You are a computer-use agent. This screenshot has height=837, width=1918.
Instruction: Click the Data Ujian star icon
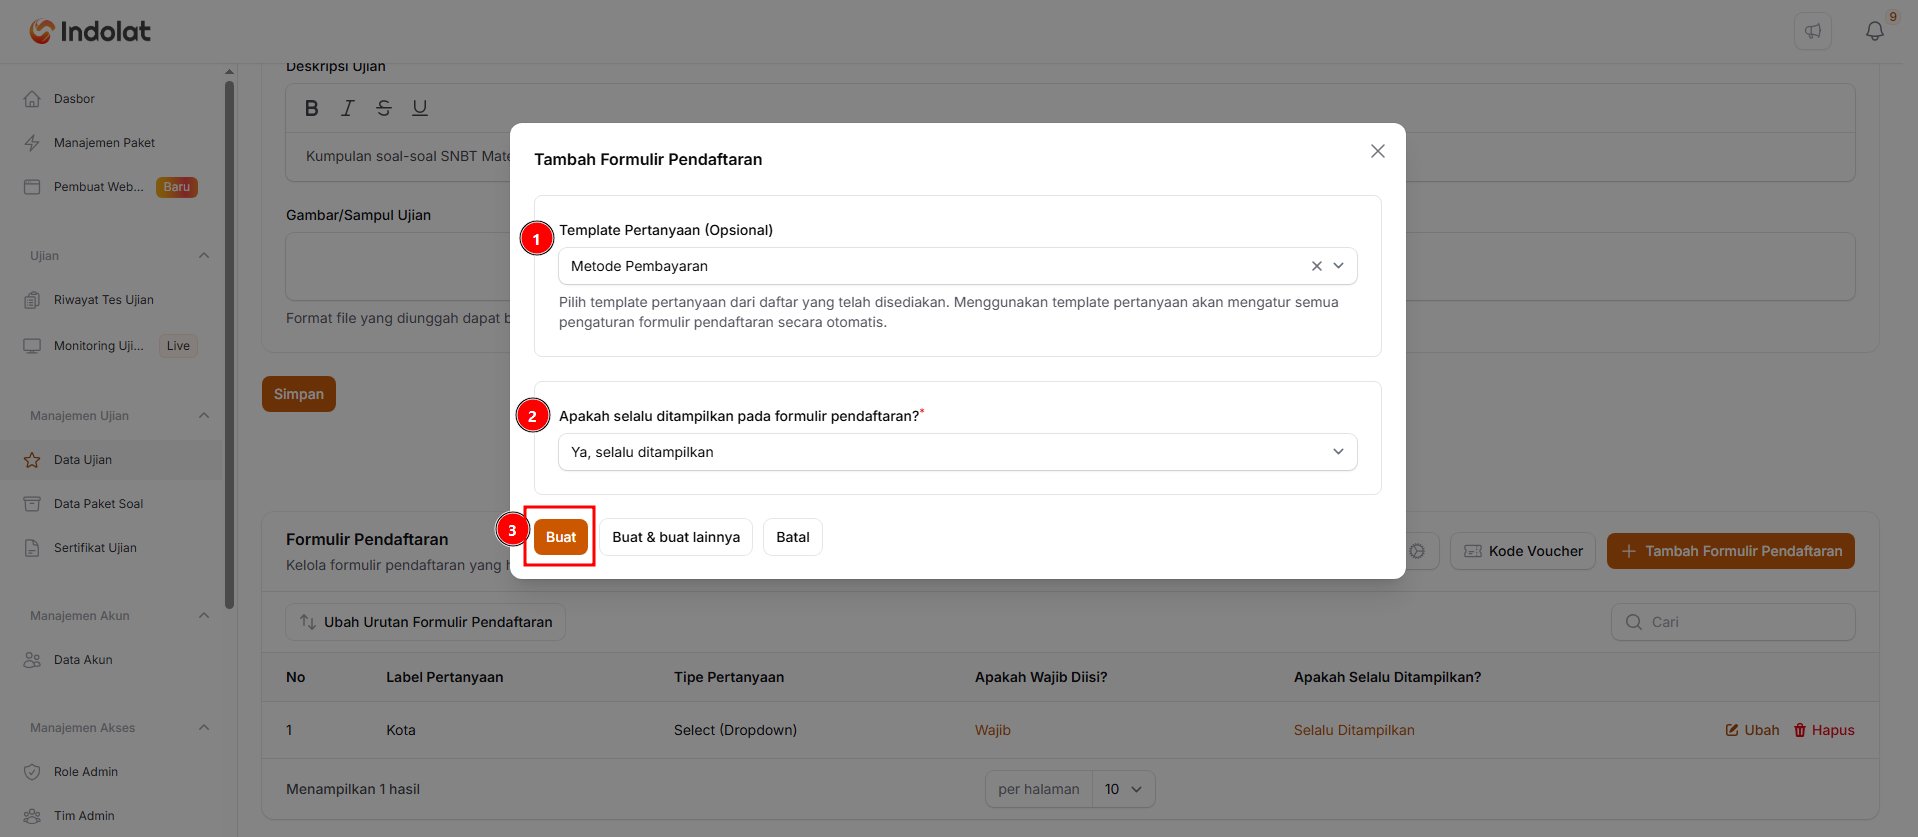tap(32, 460)
